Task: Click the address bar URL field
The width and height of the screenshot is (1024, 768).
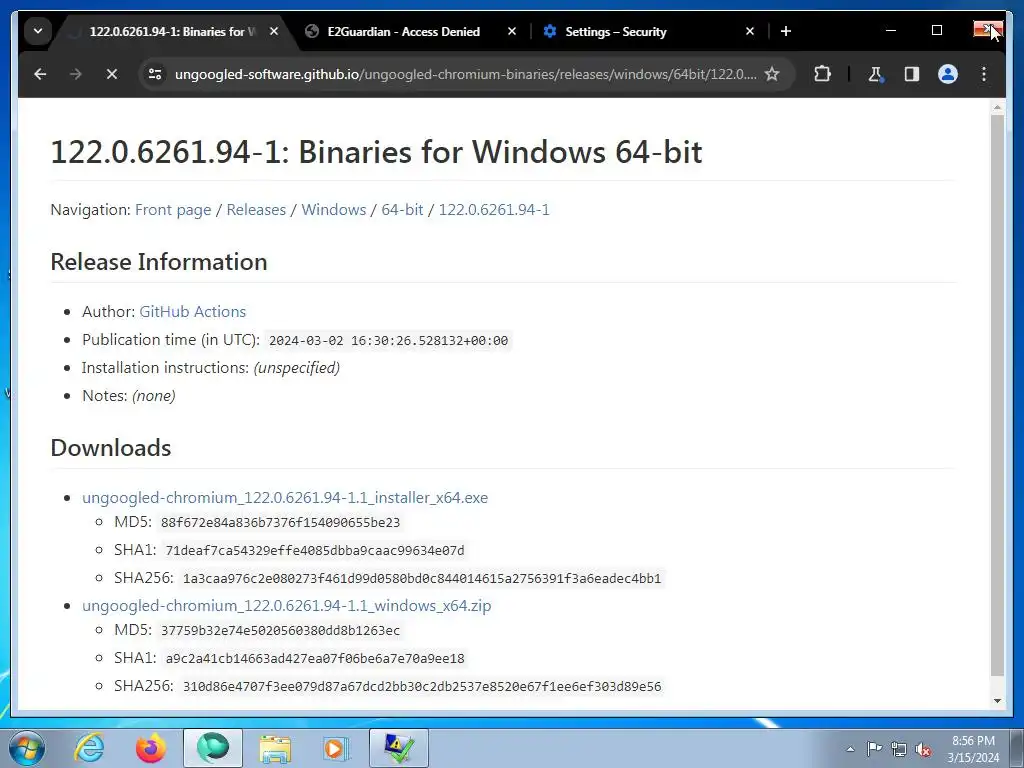Action: 465,74
